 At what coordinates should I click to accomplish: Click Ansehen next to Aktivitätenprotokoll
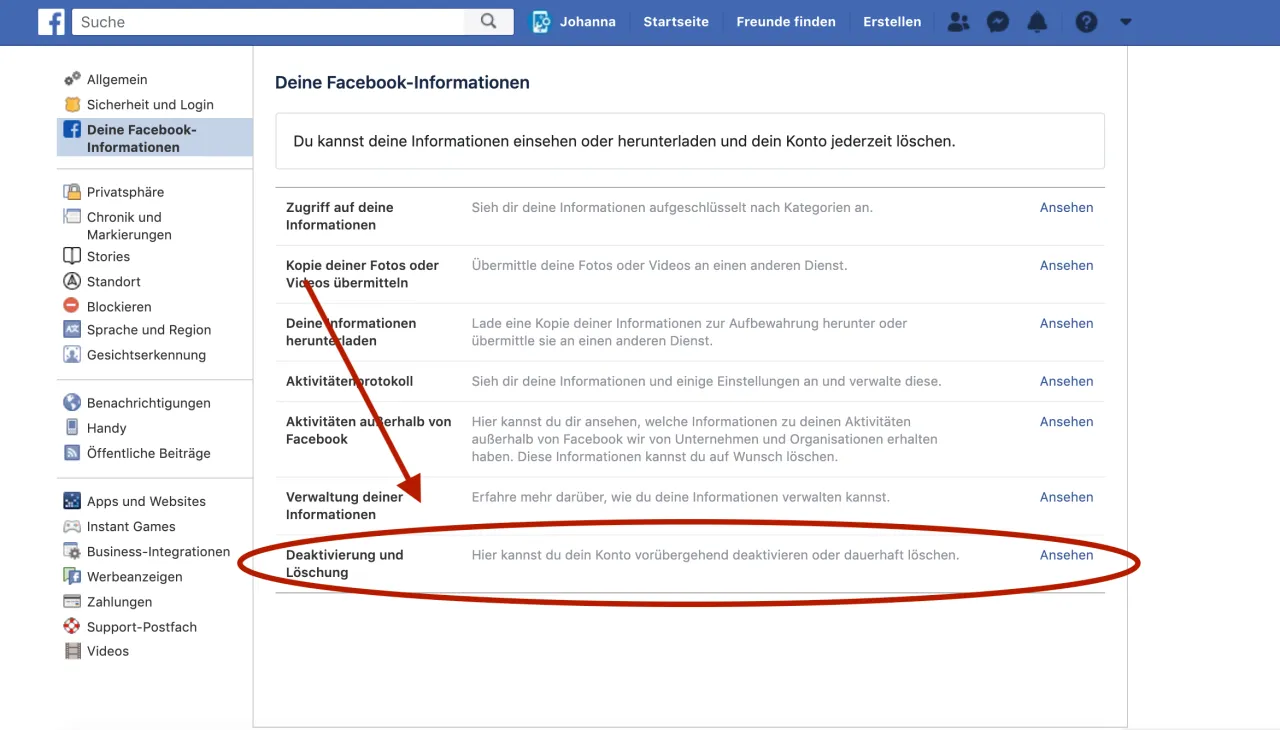1066,381
